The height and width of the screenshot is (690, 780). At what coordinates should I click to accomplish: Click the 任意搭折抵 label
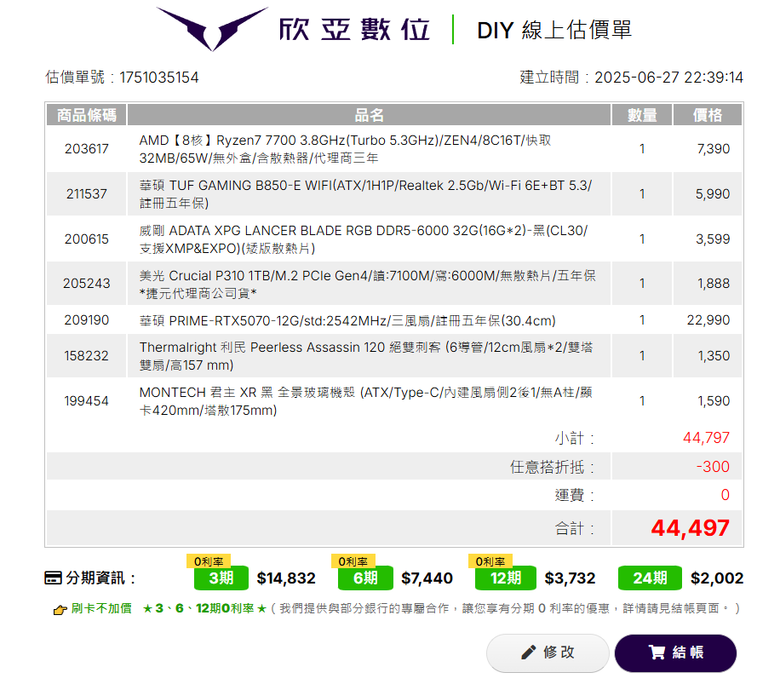coord(552,467)
